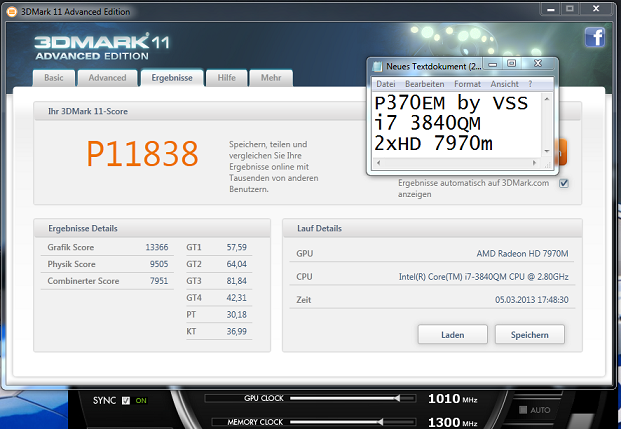Viewport: 621px width, 429px height.
Task: Click the Combinerter Score value 7951
Action: click(x=159, y=281)
